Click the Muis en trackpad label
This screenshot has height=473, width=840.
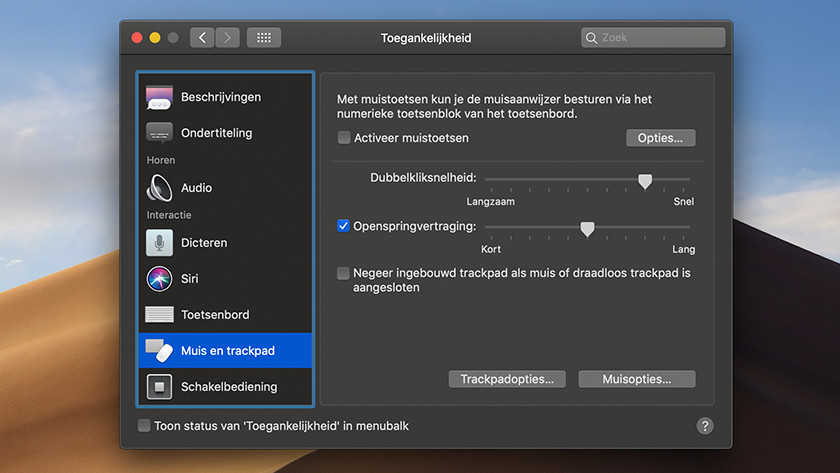tap(228, 350)
